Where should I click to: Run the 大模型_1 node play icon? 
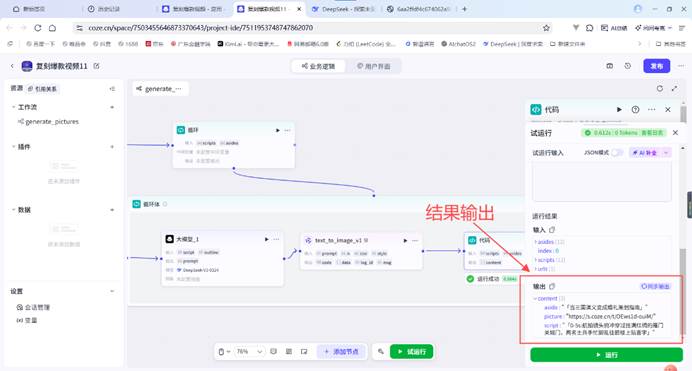[266, 239]
